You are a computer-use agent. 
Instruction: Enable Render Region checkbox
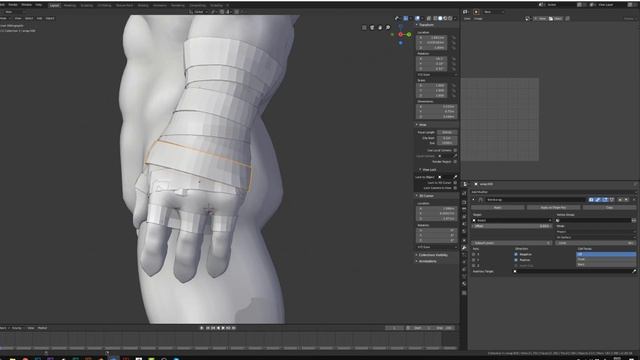tap(455, 162)
